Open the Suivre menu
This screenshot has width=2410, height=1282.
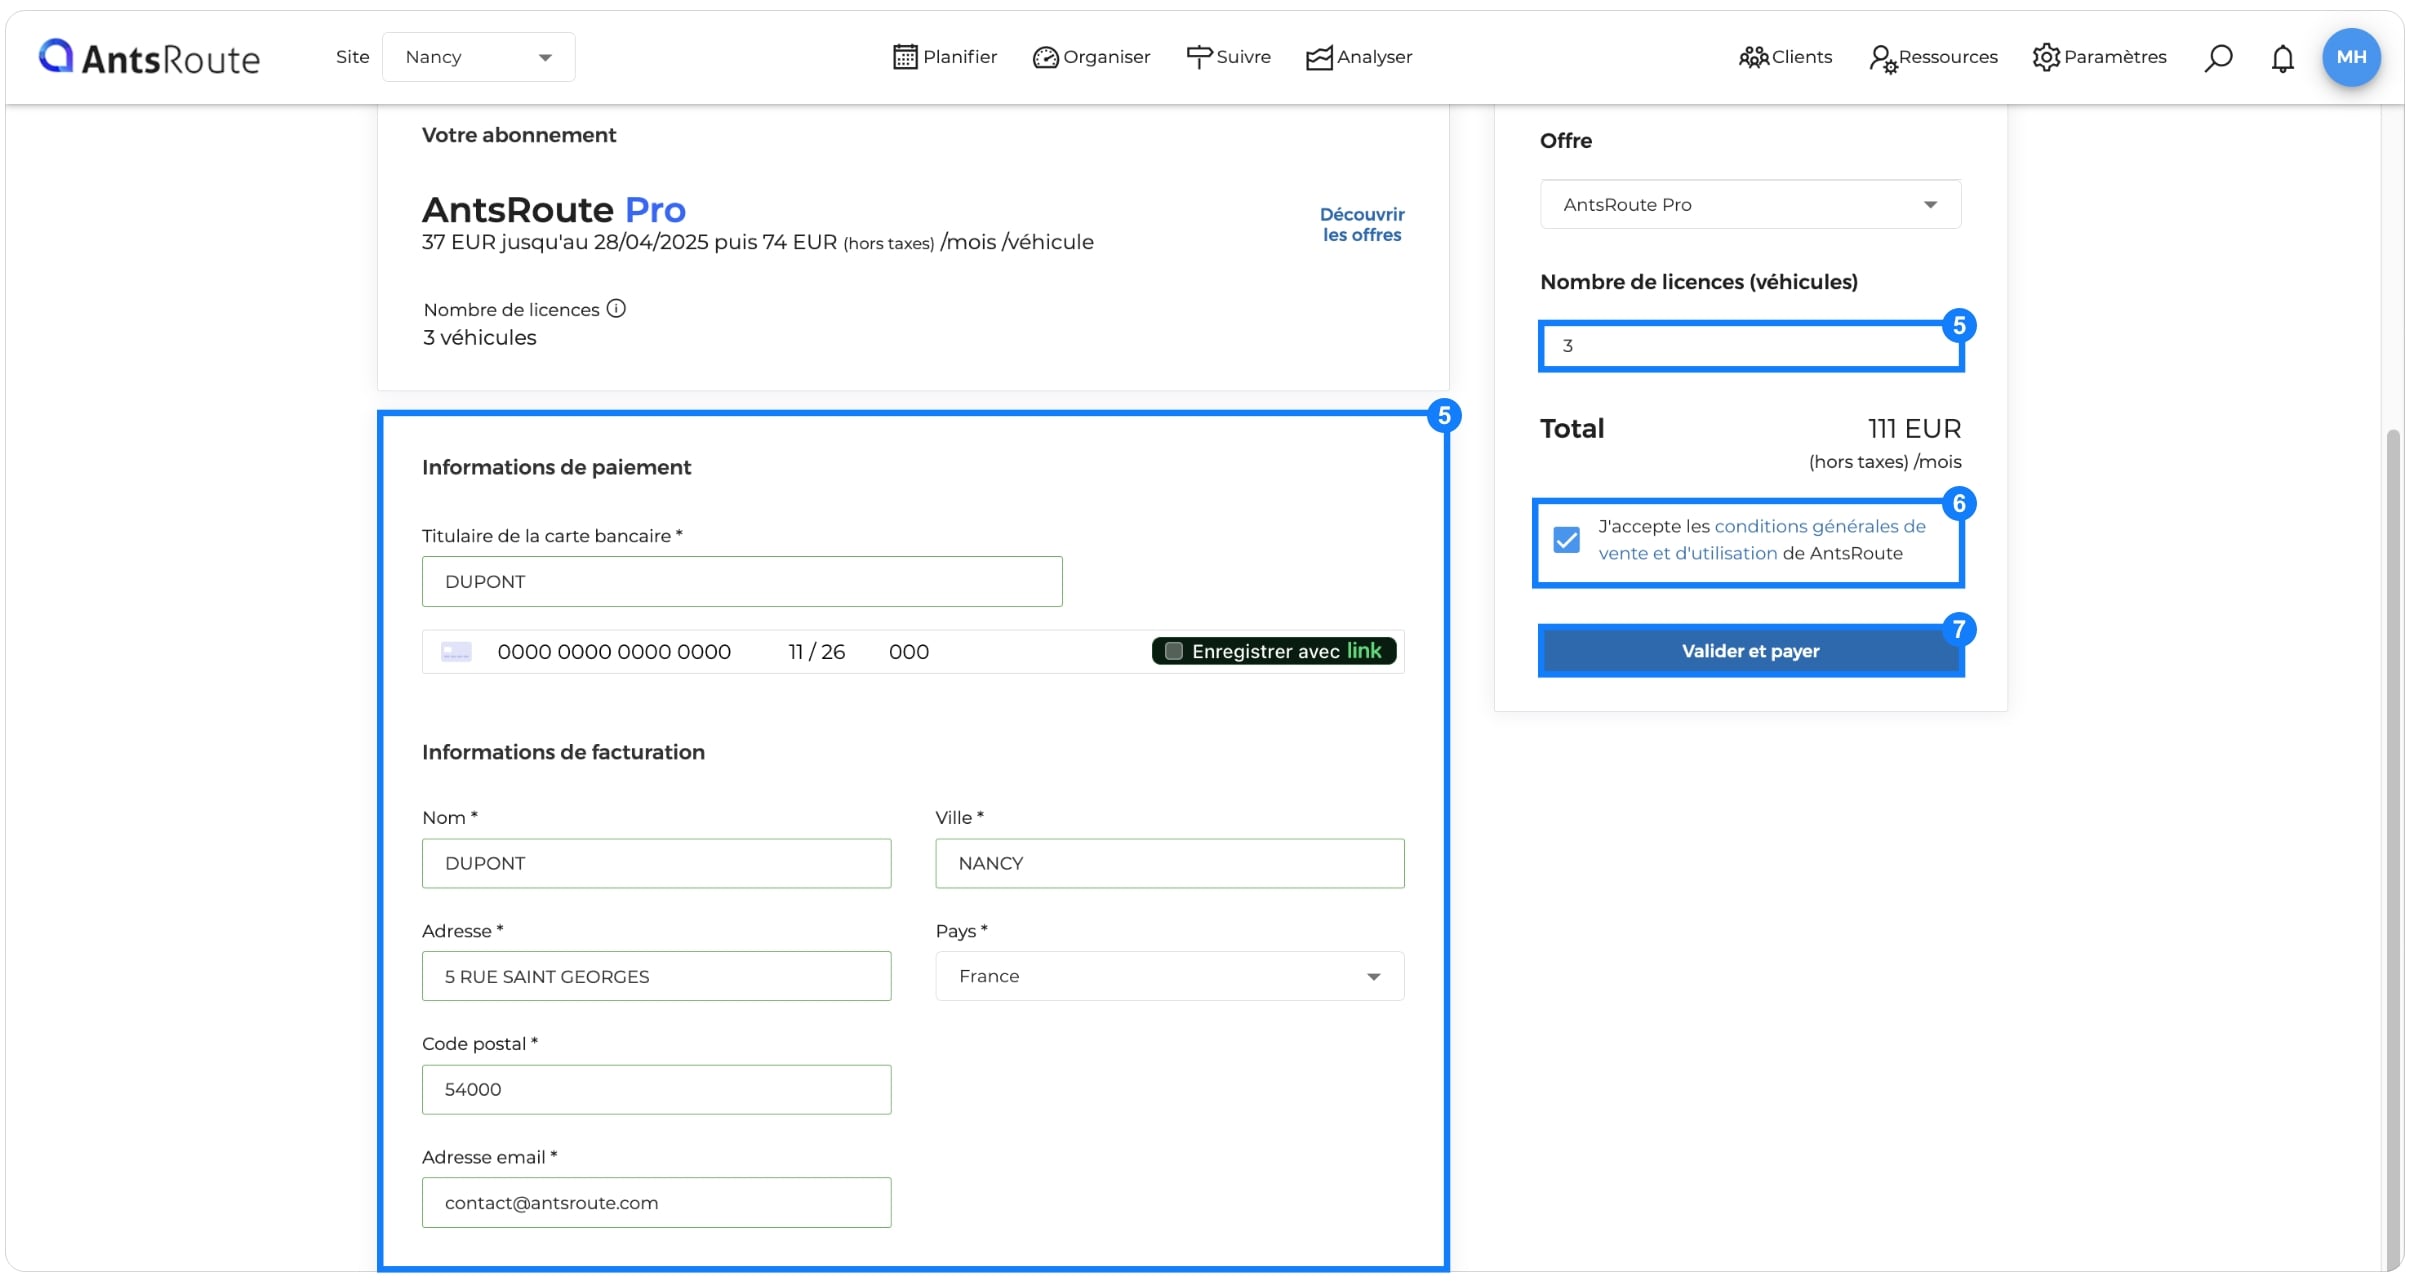1228,57
